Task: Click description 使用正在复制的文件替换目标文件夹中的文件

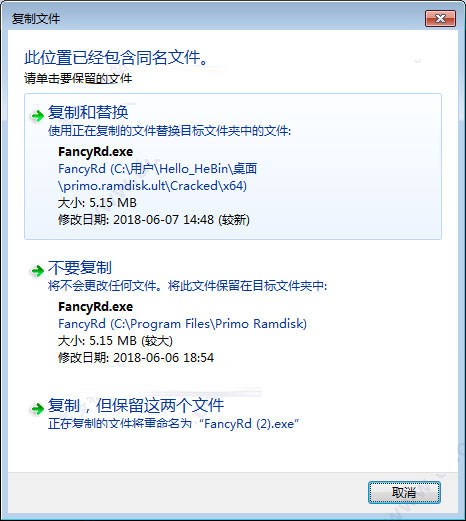Action: (x=169, y=131)
